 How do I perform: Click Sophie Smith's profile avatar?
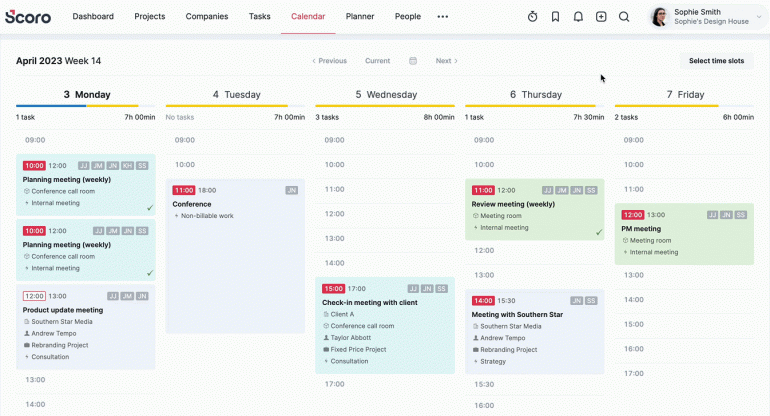(x=660, y=17)
